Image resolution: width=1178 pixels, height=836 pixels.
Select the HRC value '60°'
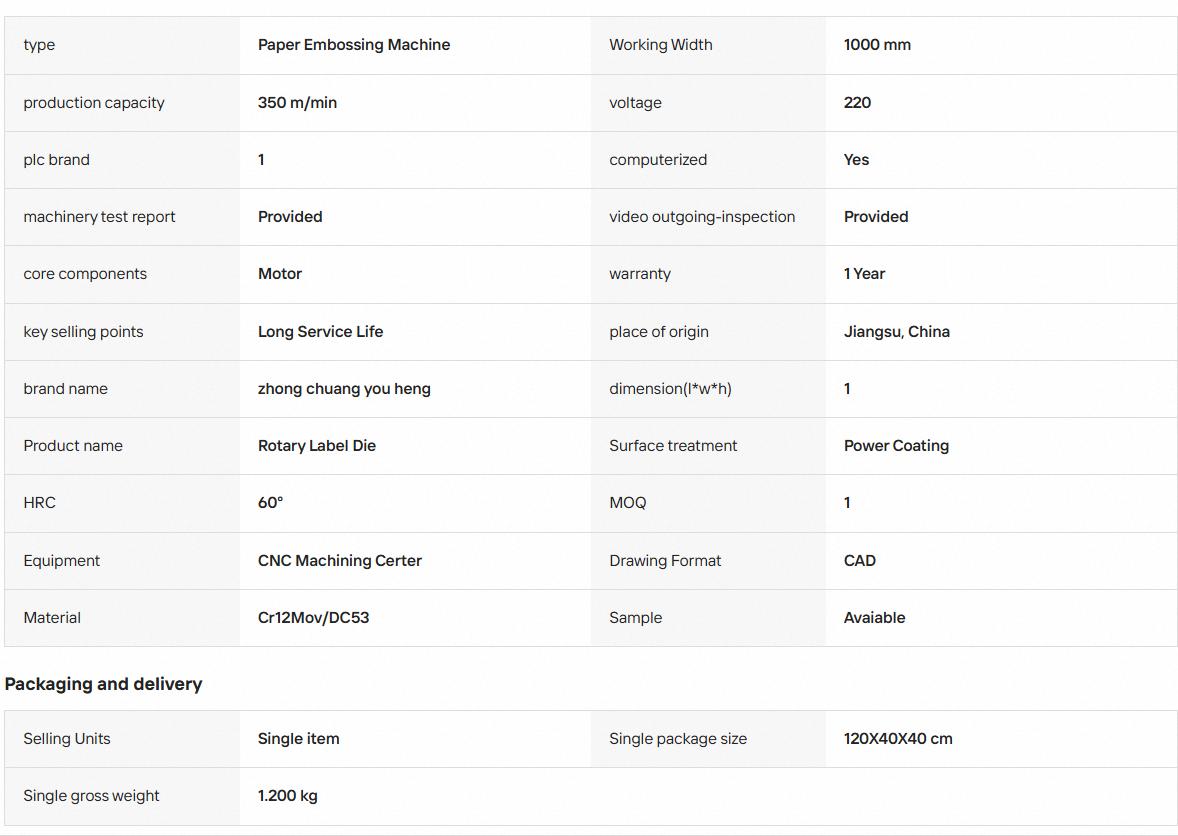pyautogui.click(x=270, y=503)
